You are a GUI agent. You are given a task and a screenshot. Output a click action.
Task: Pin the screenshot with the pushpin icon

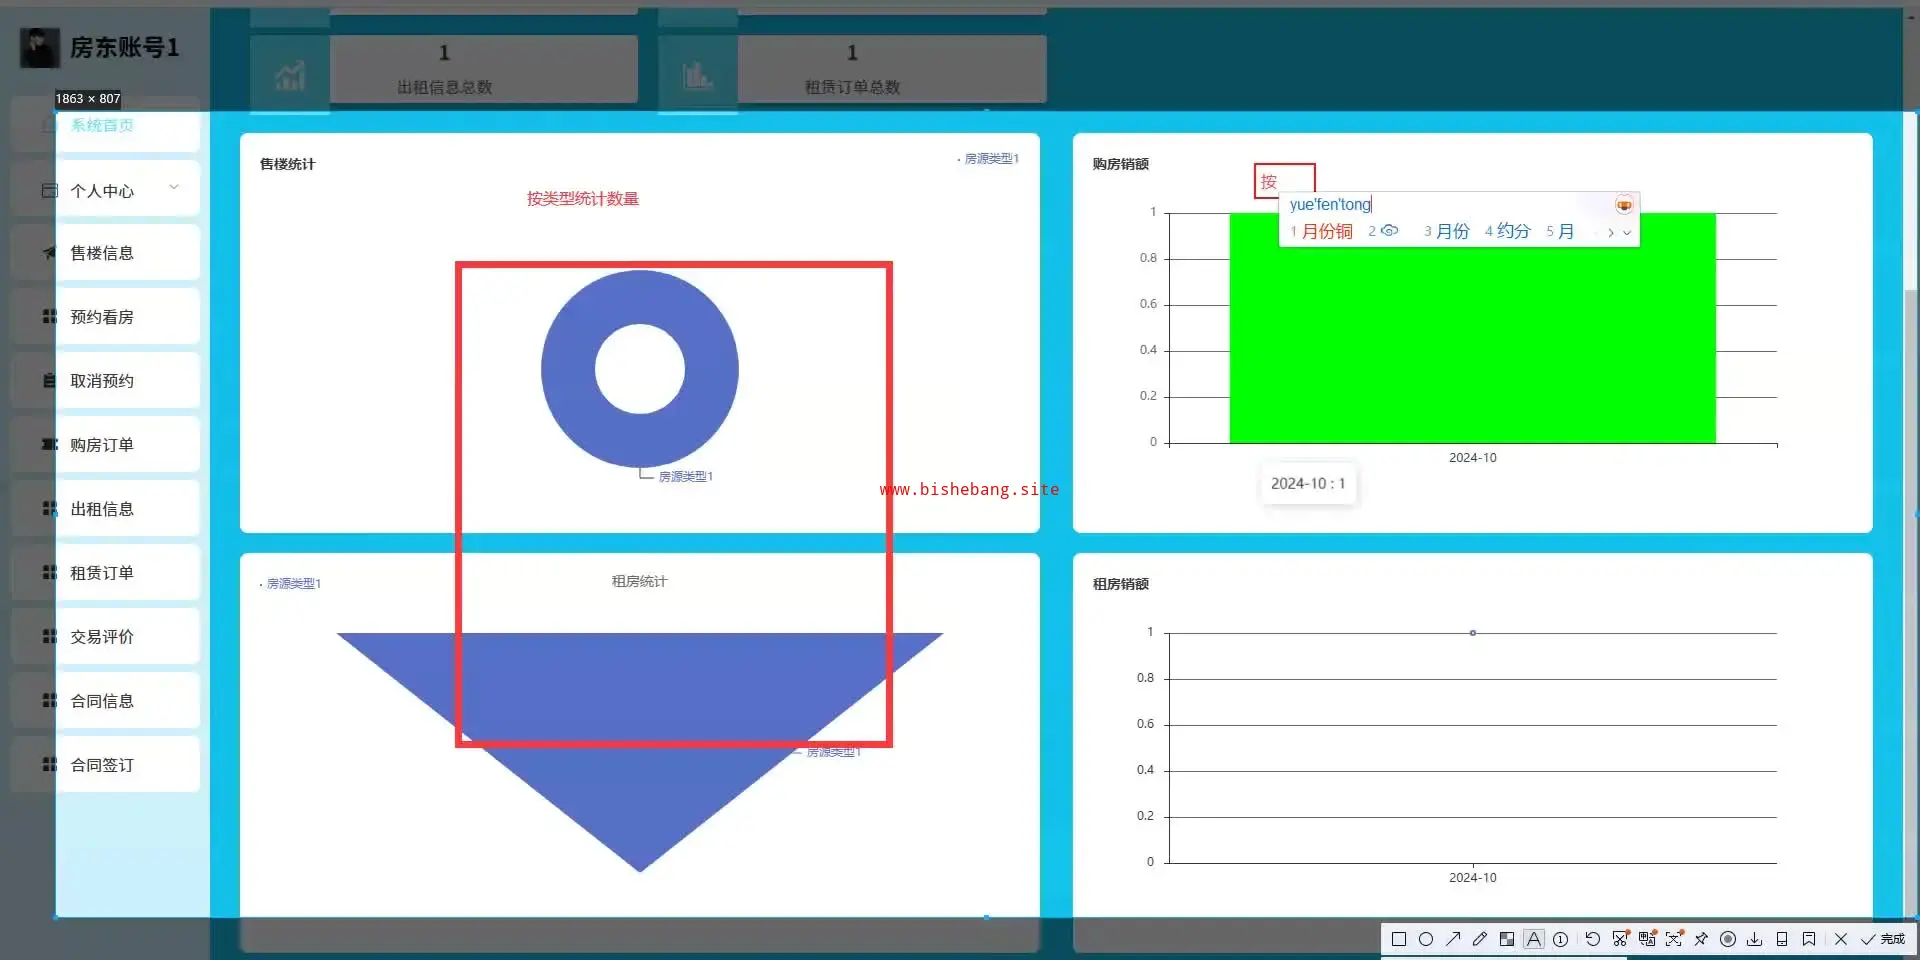[x=1701, y=939]
